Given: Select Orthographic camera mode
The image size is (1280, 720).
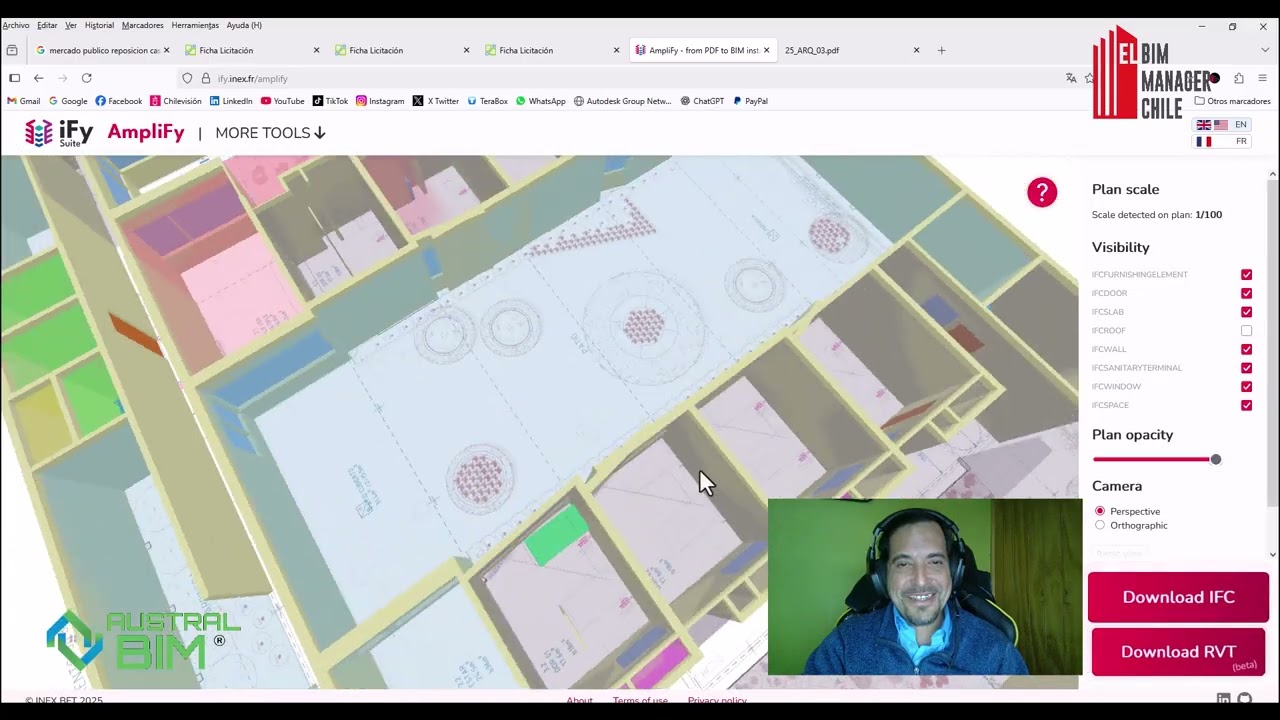Looking at the screenshot, I should [1100, 525].
